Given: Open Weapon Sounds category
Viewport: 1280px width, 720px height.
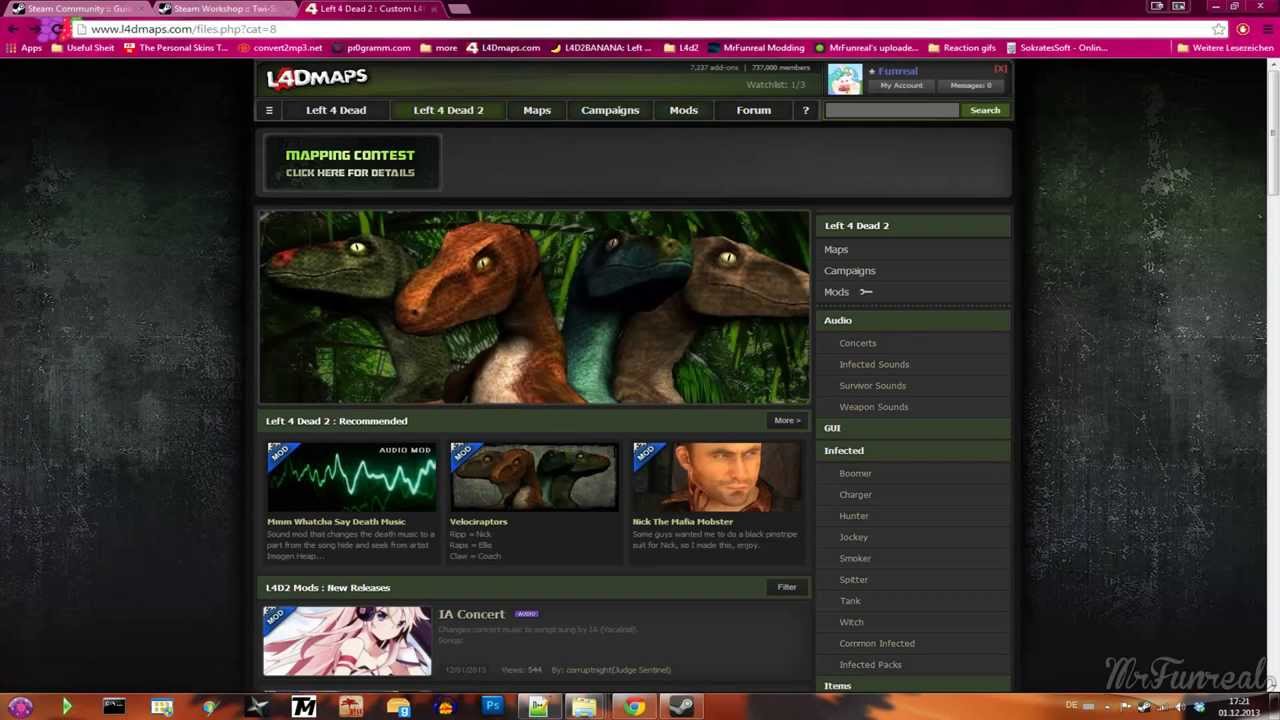Looking at the screenshot, I should 874,407.
